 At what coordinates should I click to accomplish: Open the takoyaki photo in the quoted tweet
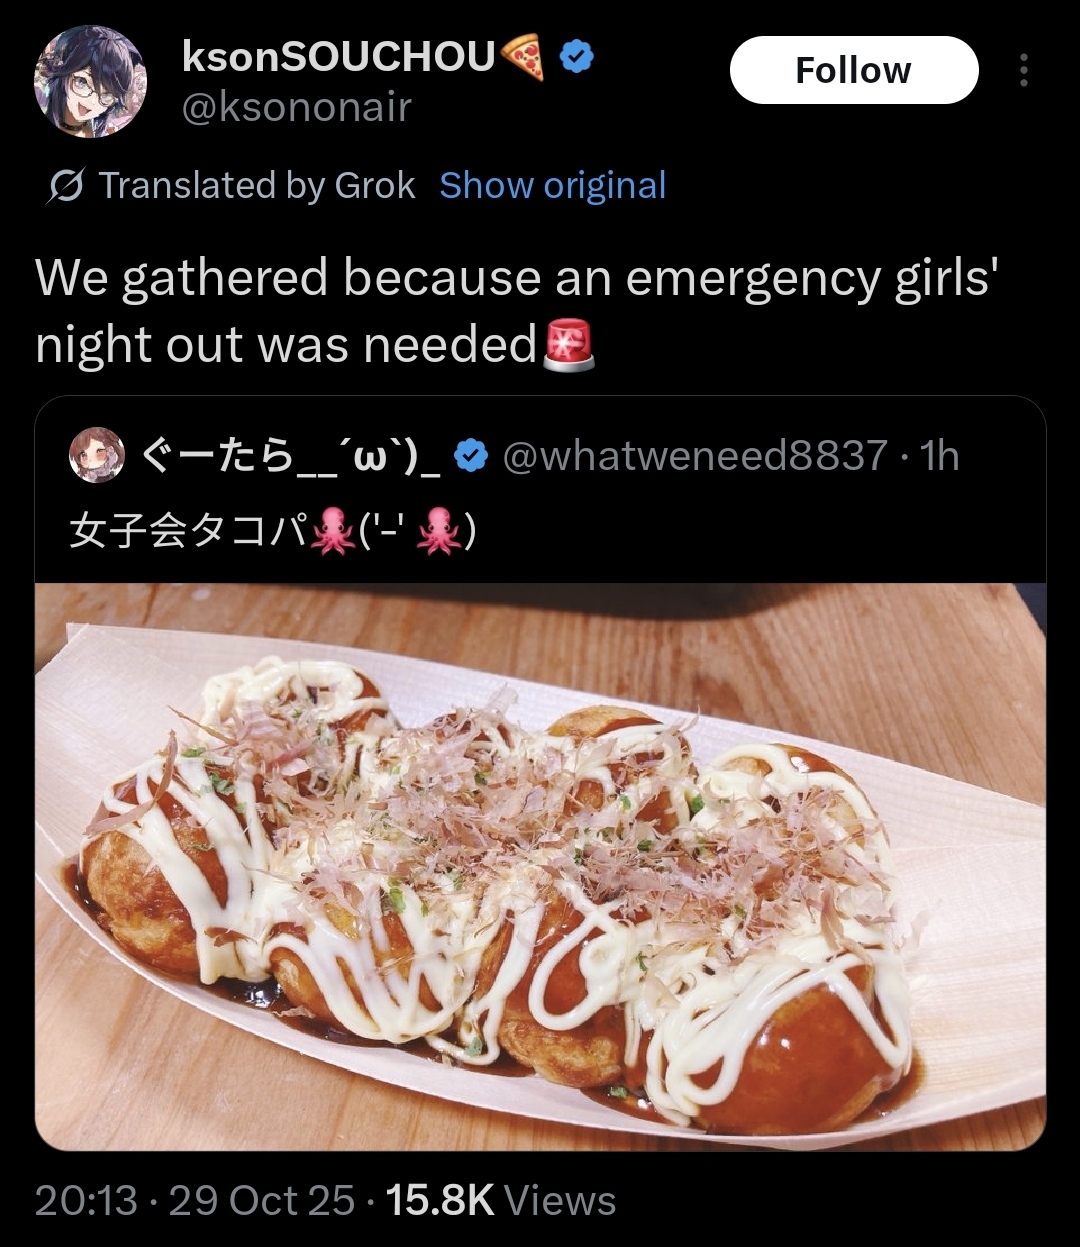pyautogui.click(x=540, y=866)
